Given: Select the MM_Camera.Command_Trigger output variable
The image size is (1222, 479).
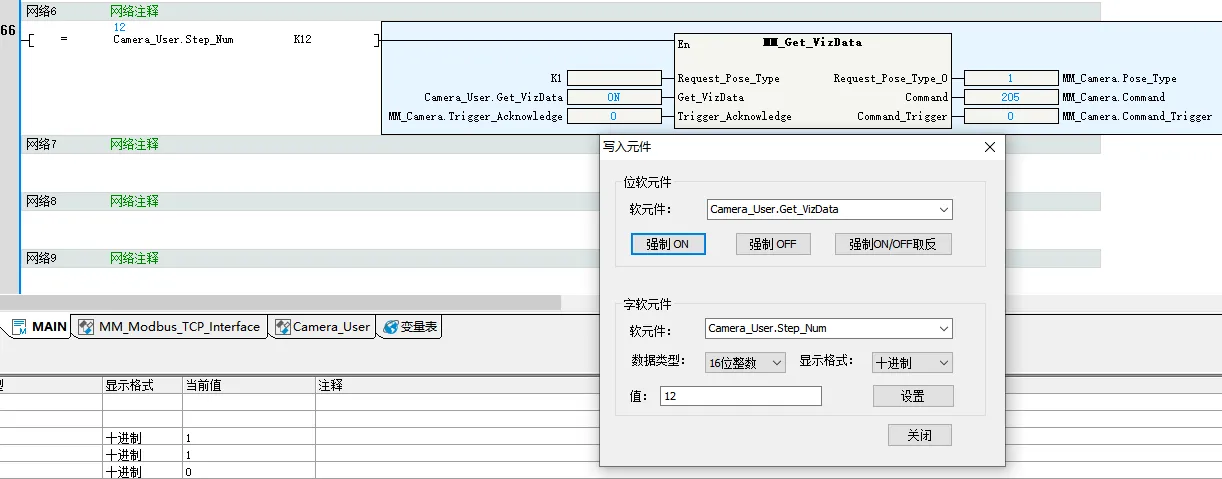Looking at the screenshot, I should 1137,116.
